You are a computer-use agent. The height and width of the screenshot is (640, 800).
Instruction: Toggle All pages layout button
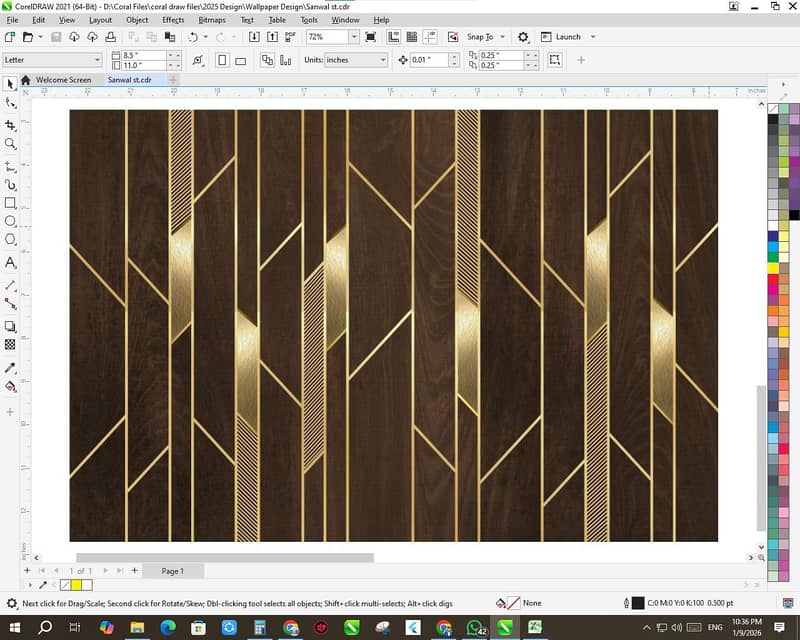267,60
